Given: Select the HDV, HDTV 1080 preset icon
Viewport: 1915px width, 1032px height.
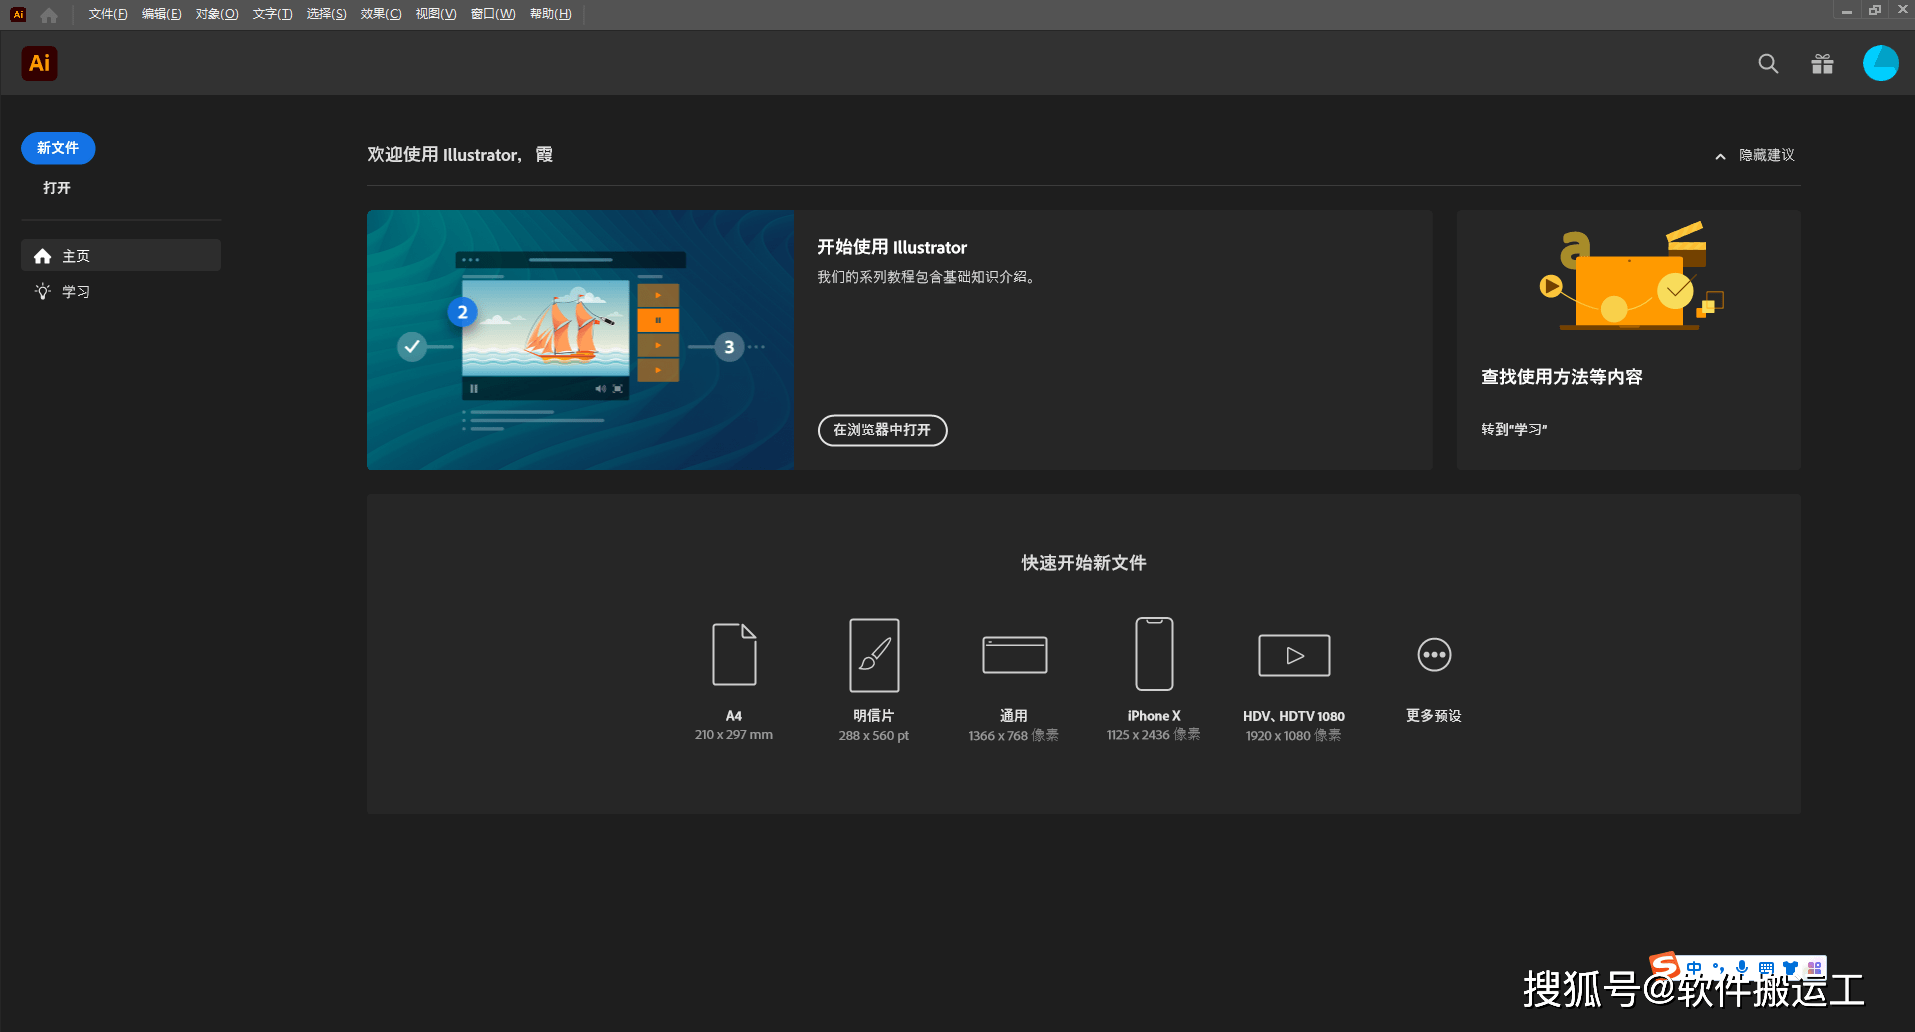Looking at the screenshot, I should click(1294, 655).
